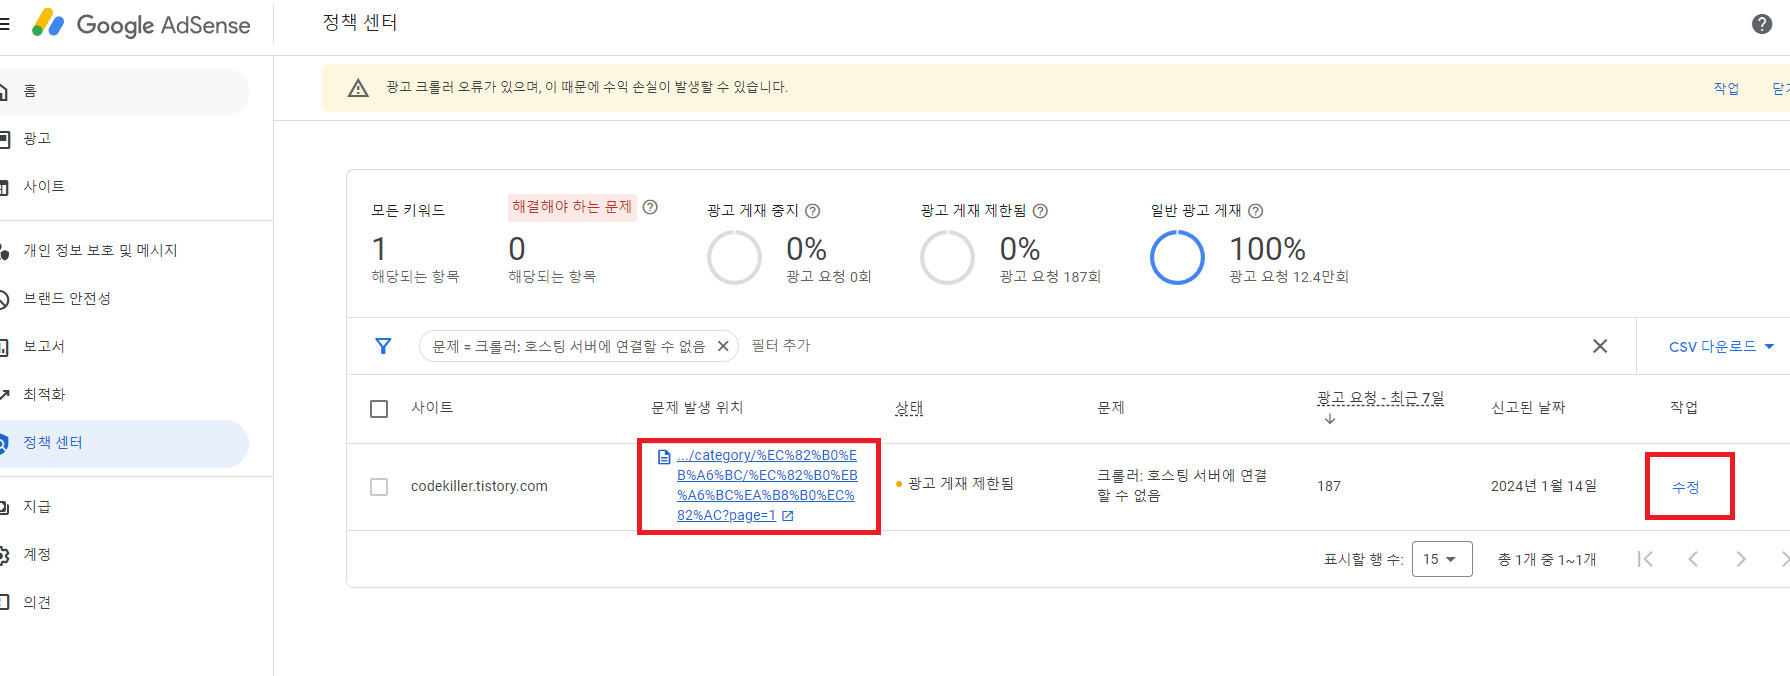Click the help icon next to 광고 게재 중지
The height and width of the screenshot is (676, 1790).
[x=813, y=211]
